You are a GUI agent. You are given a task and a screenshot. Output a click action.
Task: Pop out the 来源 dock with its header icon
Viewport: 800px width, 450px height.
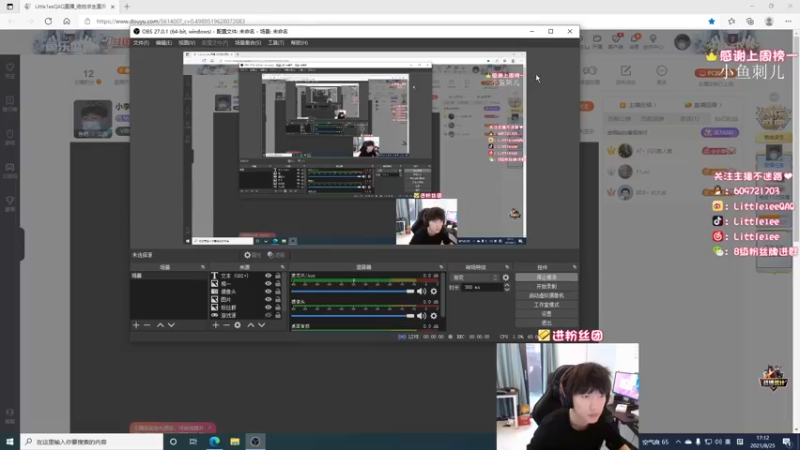point(283,267)
